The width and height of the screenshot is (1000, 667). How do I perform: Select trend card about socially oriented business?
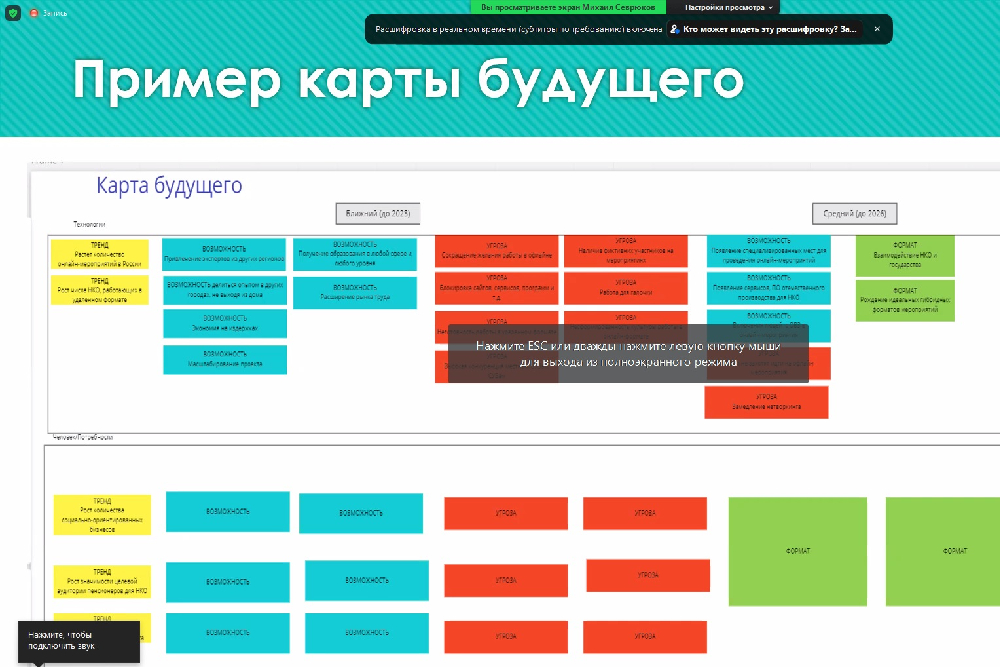tap(101, 514)
